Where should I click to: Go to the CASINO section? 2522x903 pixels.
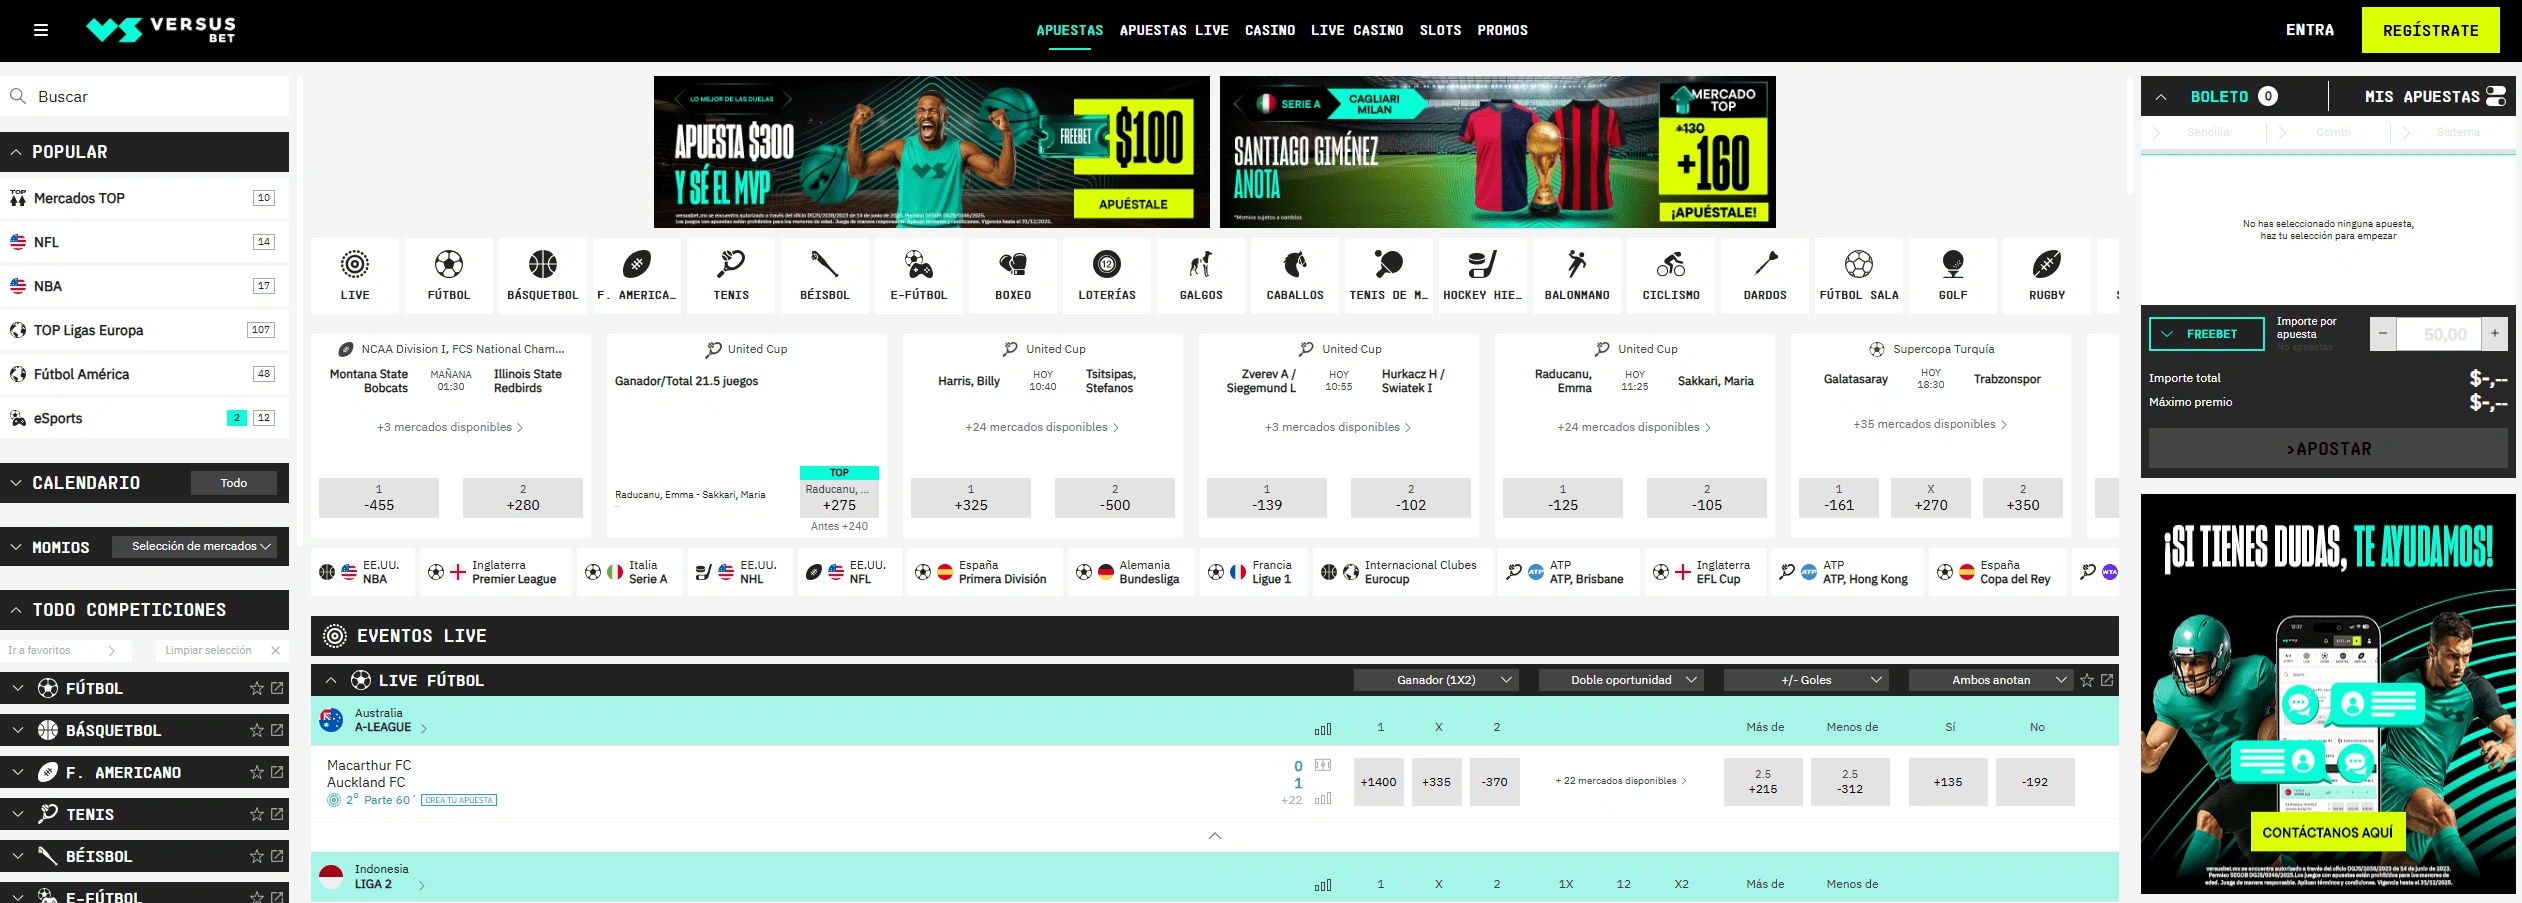[1270, 30]
